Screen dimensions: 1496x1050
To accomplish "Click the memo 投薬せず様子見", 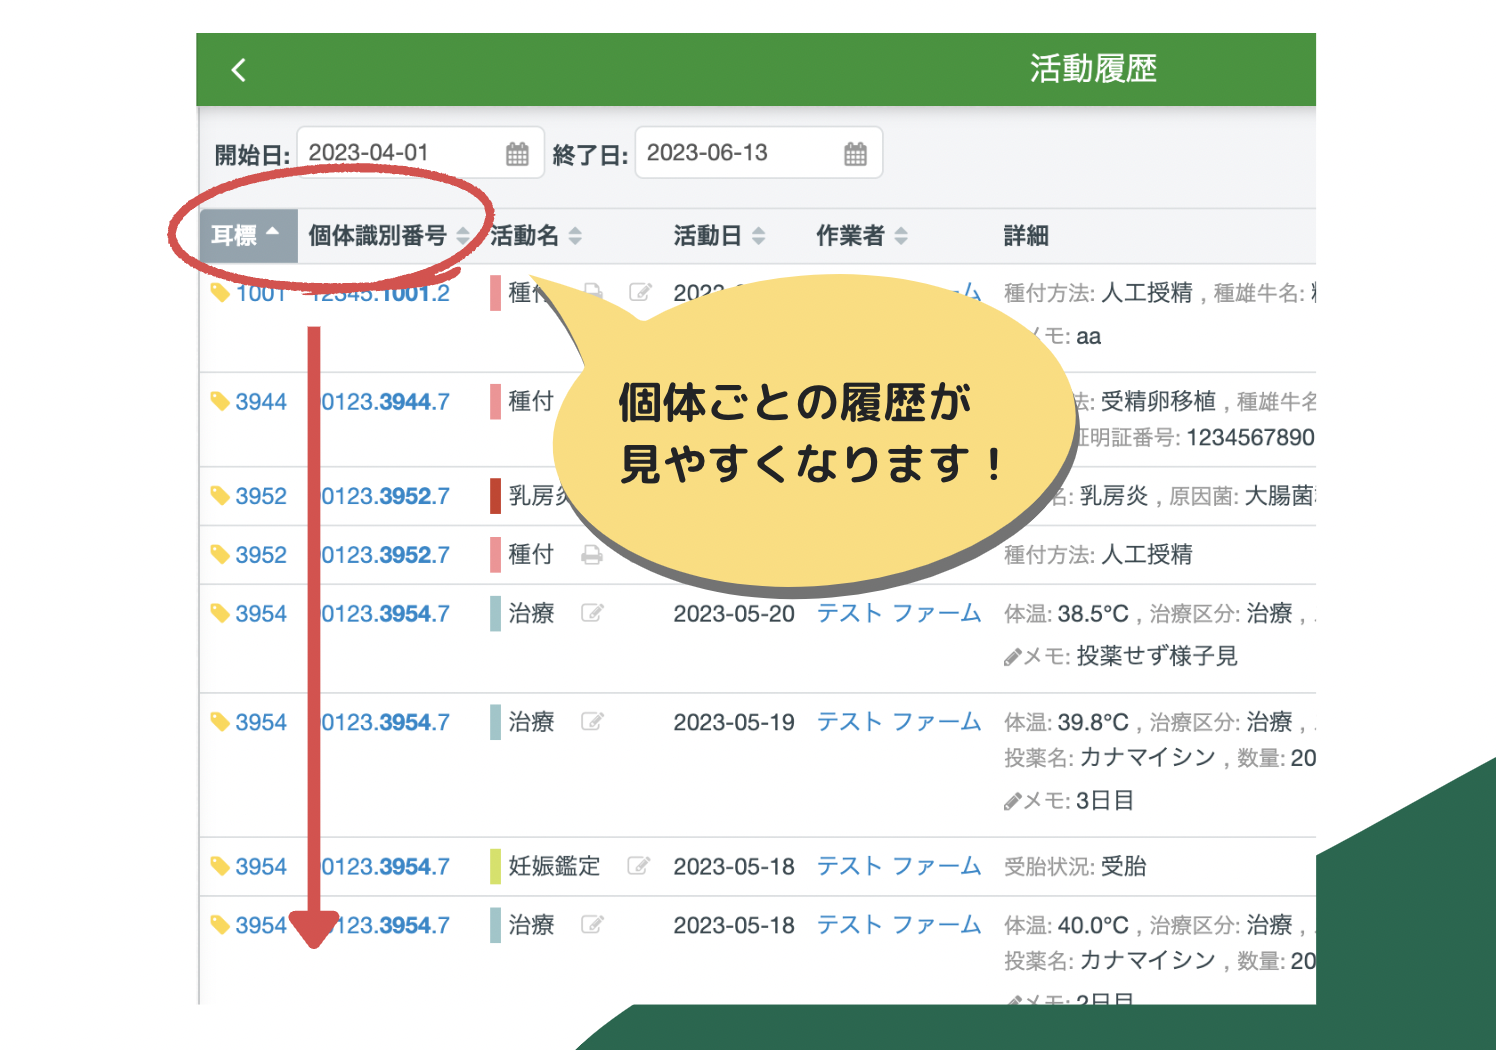I will (x=1157, y=656).
